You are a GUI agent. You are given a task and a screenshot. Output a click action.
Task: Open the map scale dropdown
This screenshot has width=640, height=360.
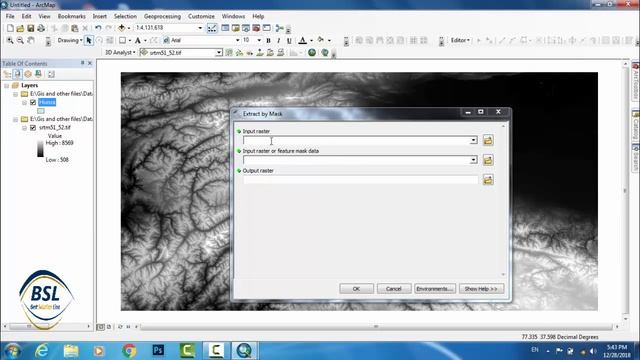(x=200, y=28)
